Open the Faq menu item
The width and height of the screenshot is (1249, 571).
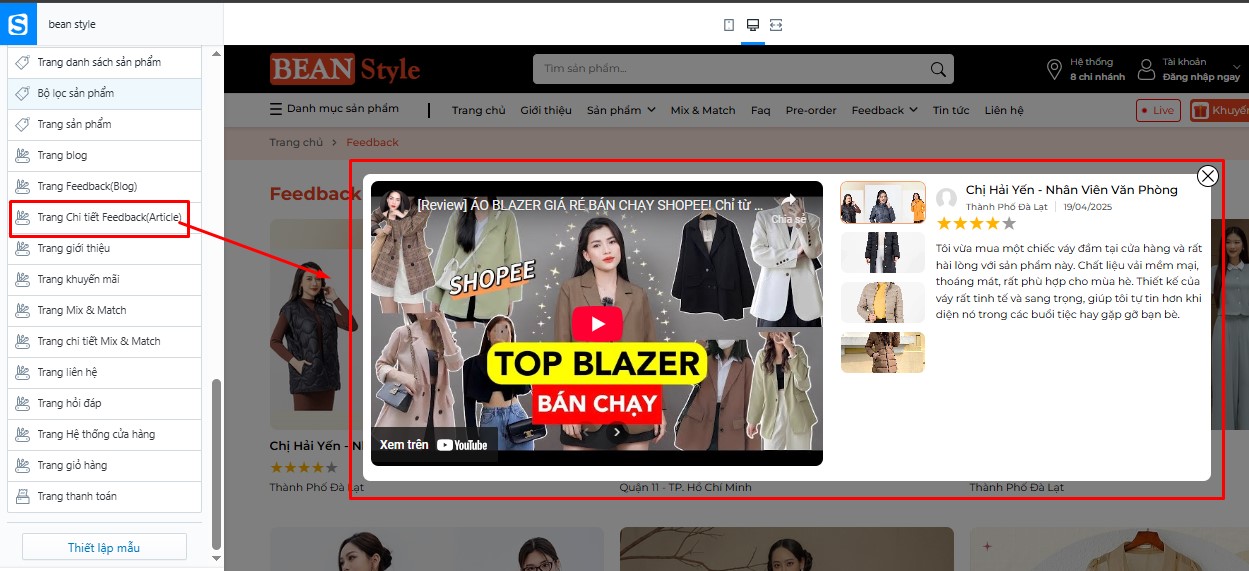point(761,110)
